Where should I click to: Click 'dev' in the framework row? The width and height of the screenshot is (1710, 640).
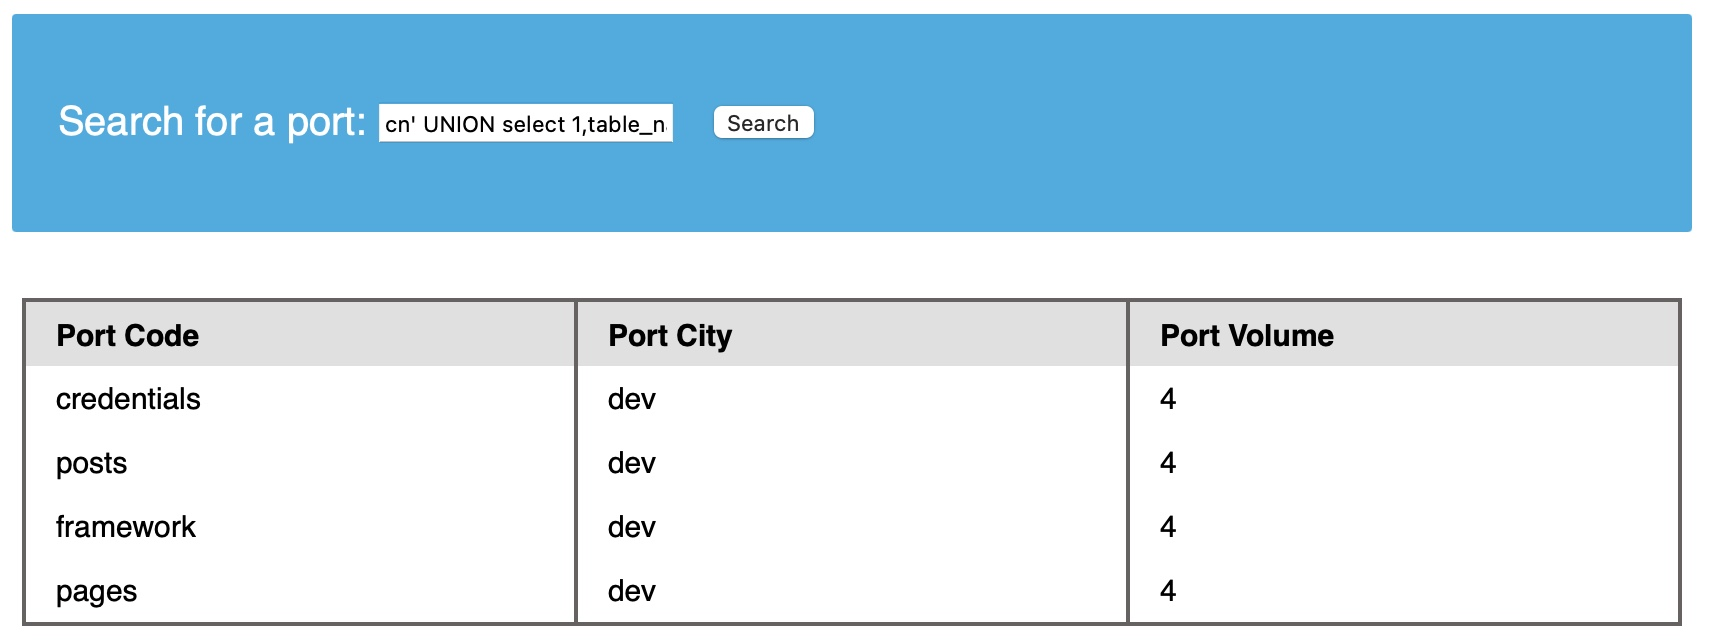click(632, 527)
